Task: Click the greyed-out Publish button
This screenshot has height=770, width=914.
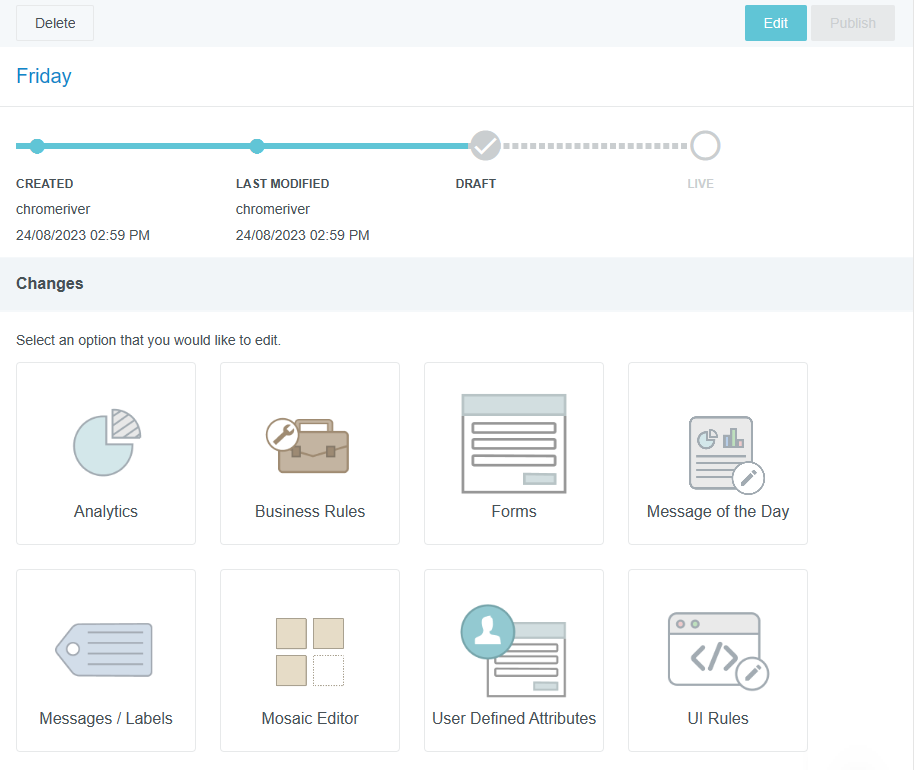Action: [852, 23]
